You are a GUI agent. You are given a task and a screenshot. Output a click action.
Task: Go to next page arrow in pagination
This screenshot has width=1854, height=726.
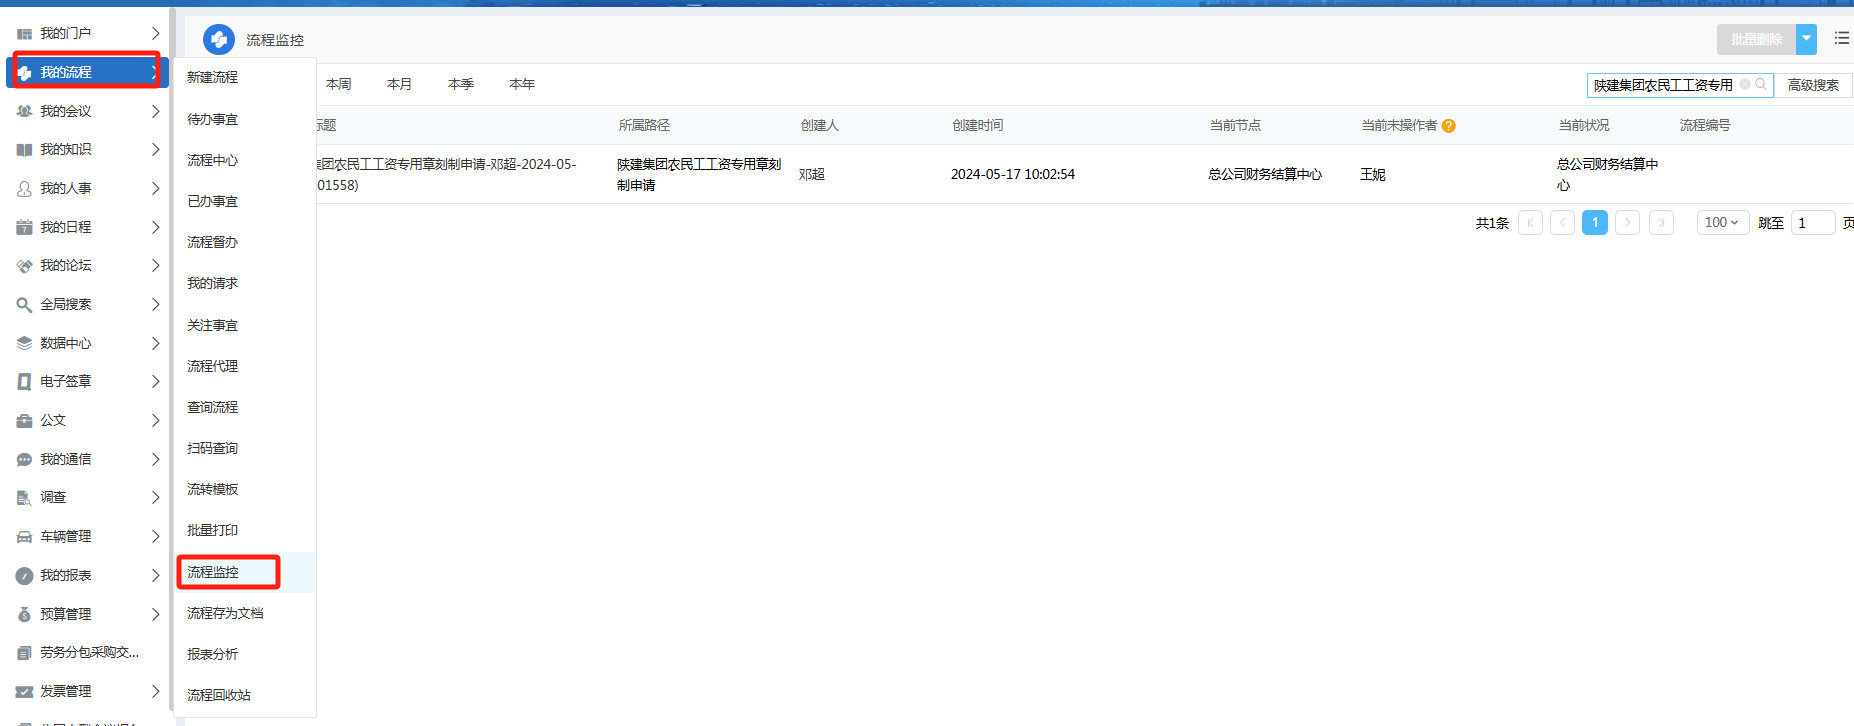pos(1628,223)
